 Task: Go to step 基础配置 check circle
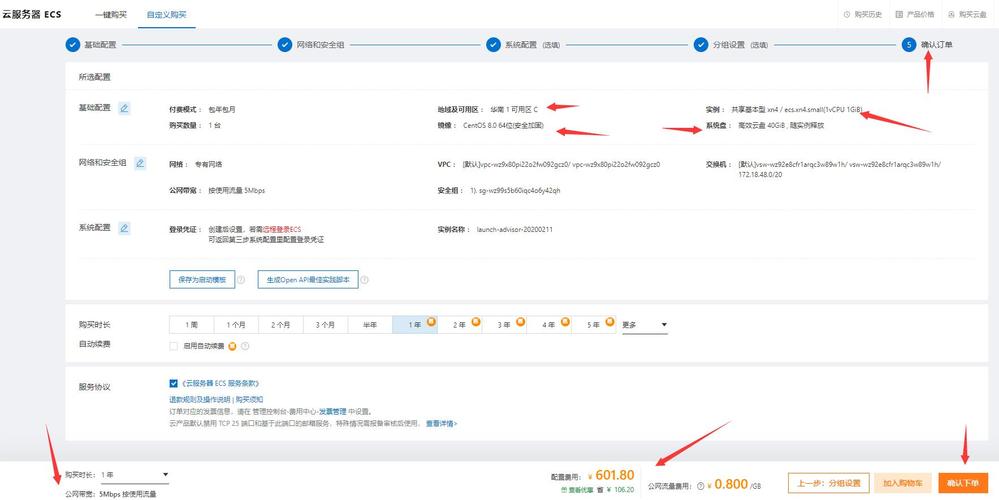pos(73,45)
